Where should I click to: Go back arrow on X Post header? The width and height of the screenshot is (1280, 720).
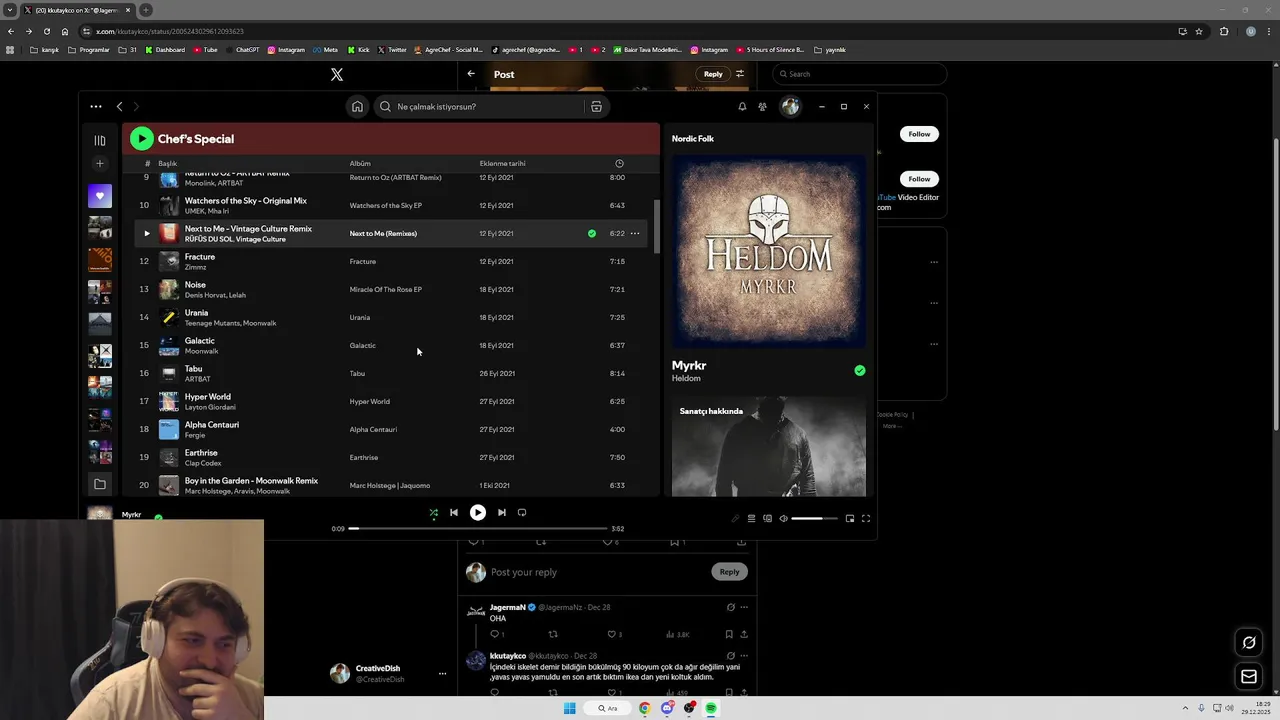471,74
